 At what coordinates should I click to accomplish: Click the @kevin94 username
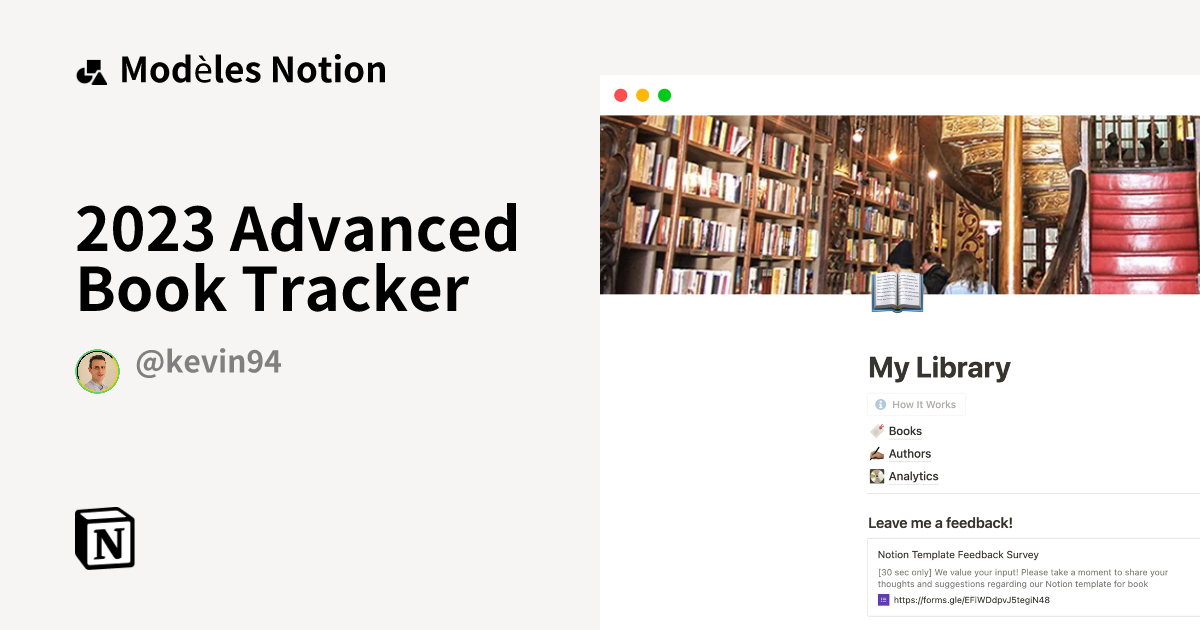point(205,361)
